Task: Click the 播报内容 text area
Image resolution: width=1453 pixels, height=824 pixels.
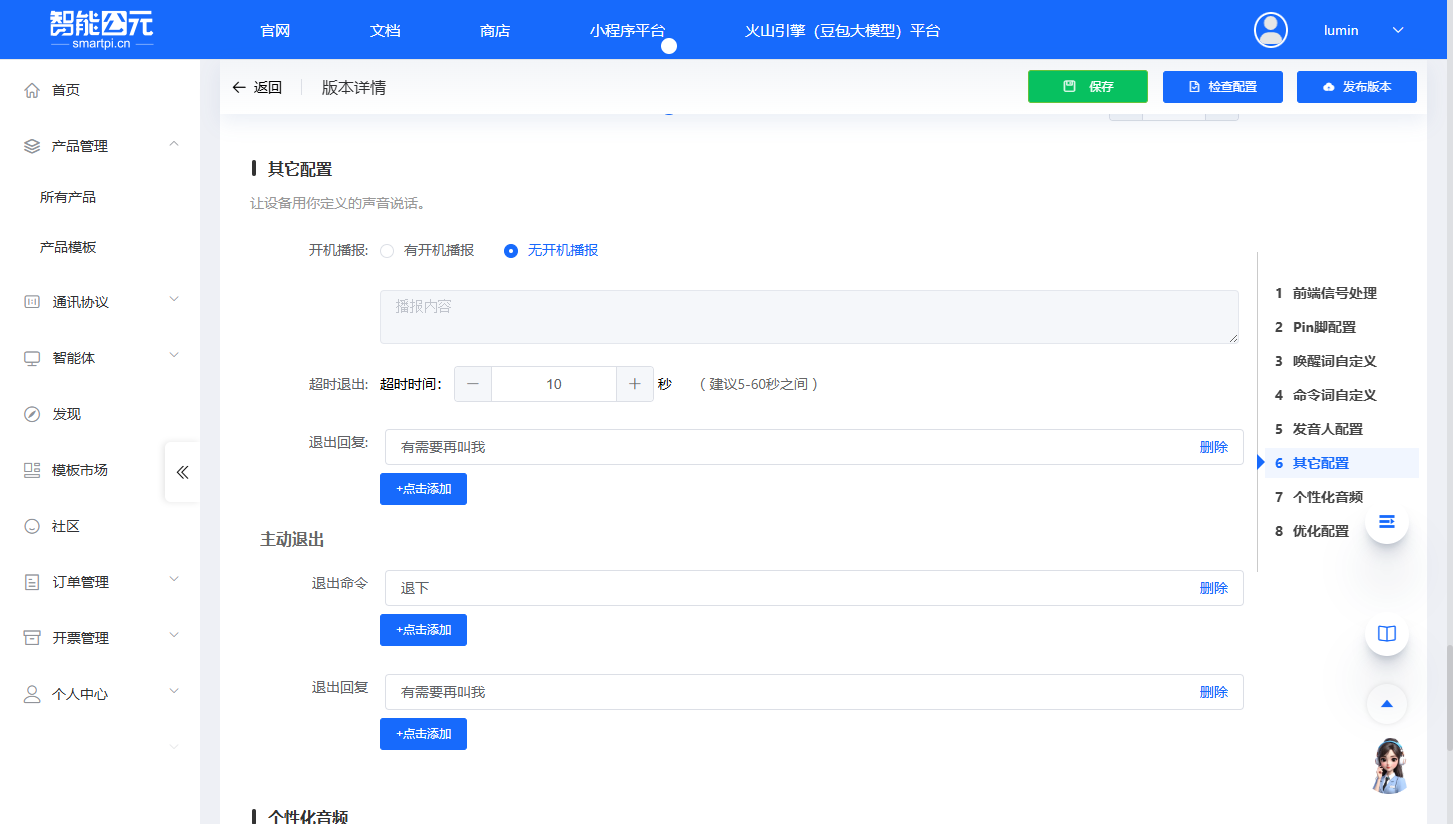Action: 808,317
